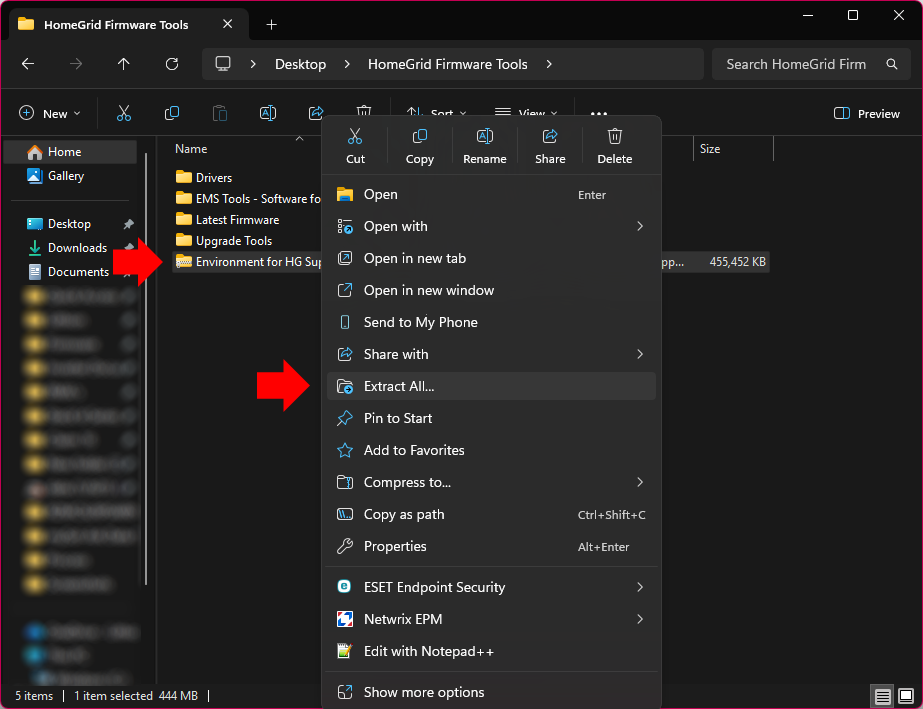Viewport: 923px width, 709px height.
Task: Expand the Compress to... submenu
Action: (491, 482)
